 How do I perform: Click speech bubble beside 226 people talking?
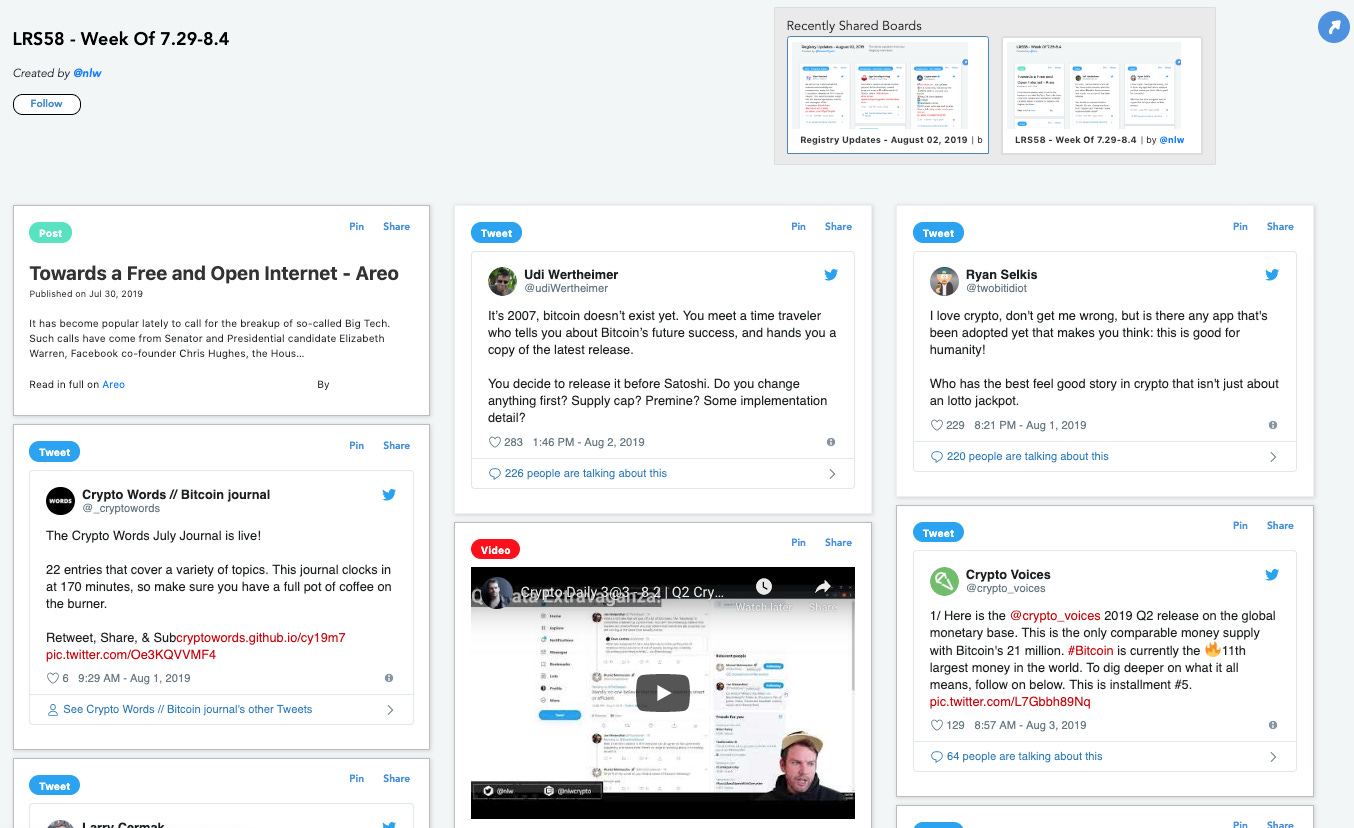pyautogui.click(x=495, y=474)
